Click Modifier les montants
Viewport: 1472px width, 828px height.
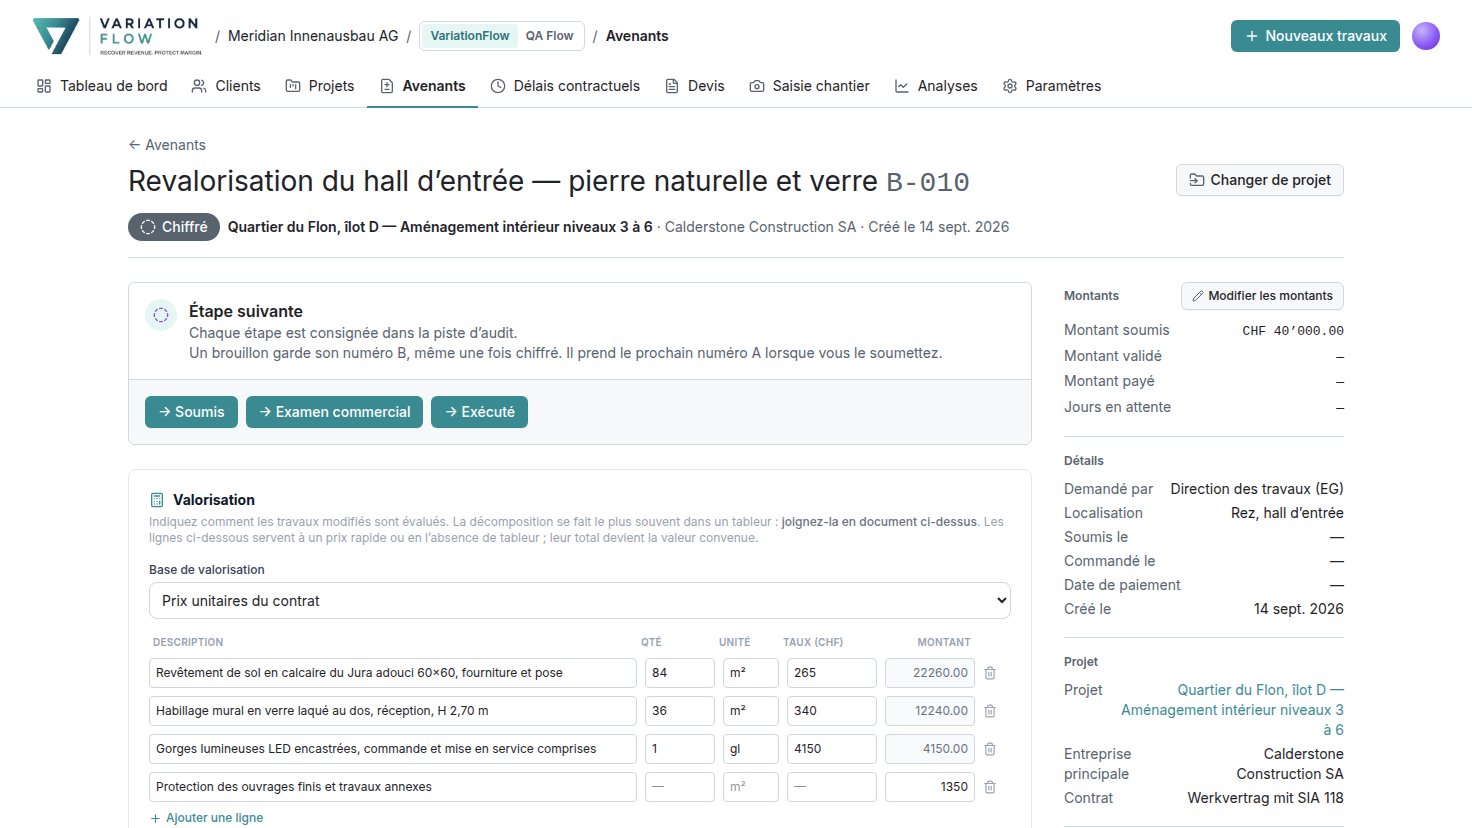pos(1262,296)
